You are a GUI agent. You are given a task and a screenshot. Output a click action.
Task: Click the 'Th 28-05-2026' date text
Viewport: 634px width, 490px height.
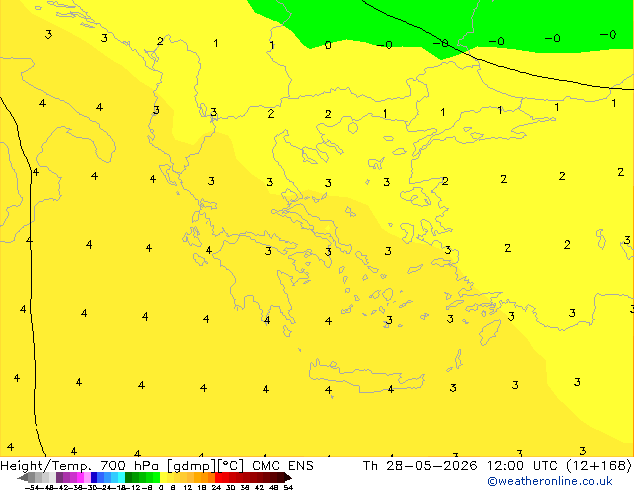click(420, 466)
